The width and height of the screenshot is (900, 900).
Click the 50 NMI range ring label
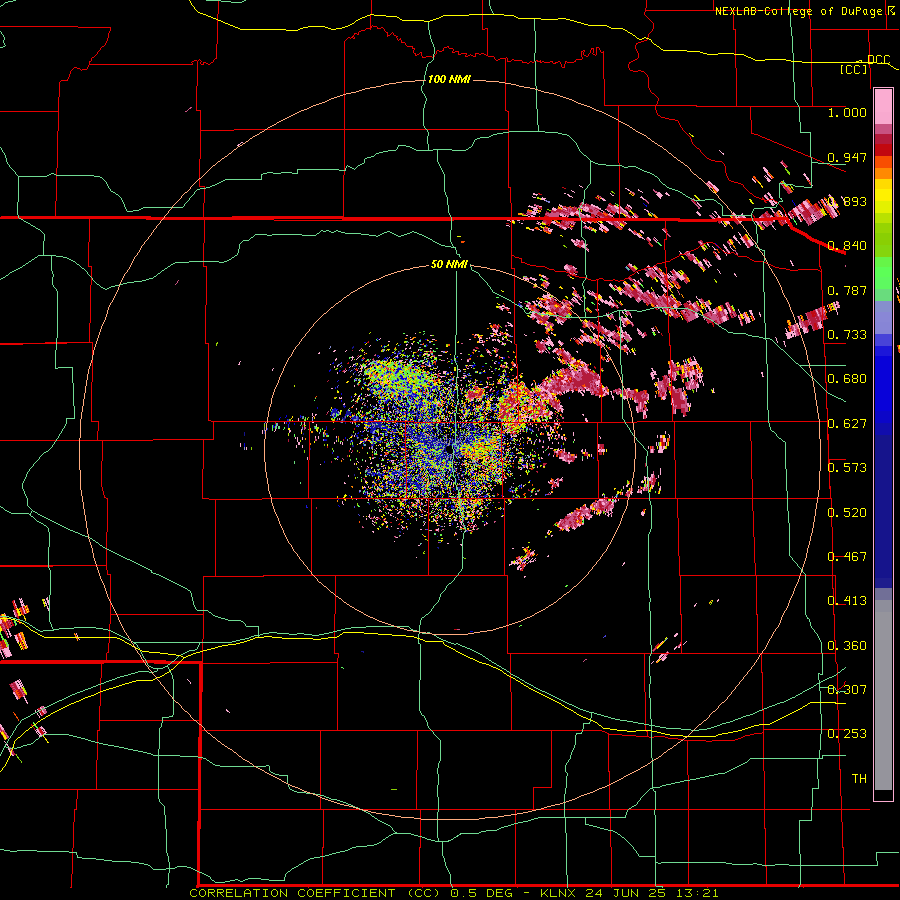click(449, 264)
